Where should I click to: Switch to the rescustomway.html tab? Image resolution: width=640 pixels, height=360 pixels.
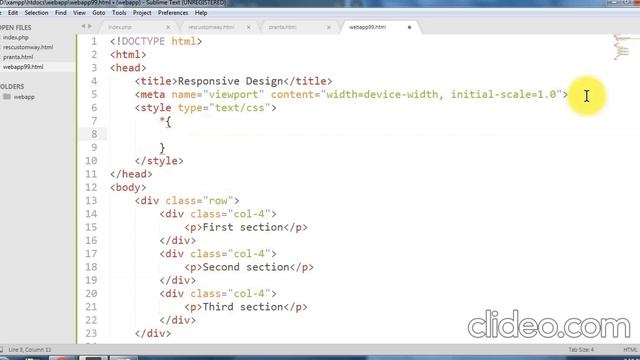click(211, 27)
